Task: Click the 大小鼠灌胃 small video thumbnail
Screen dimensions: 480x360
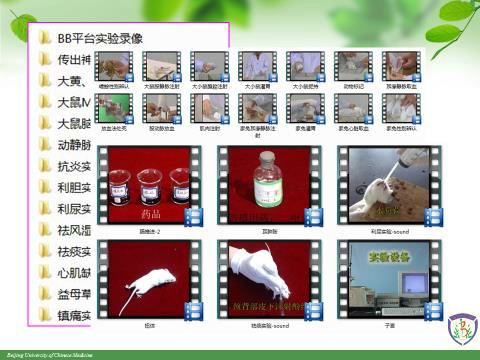Action: (257, 66)
